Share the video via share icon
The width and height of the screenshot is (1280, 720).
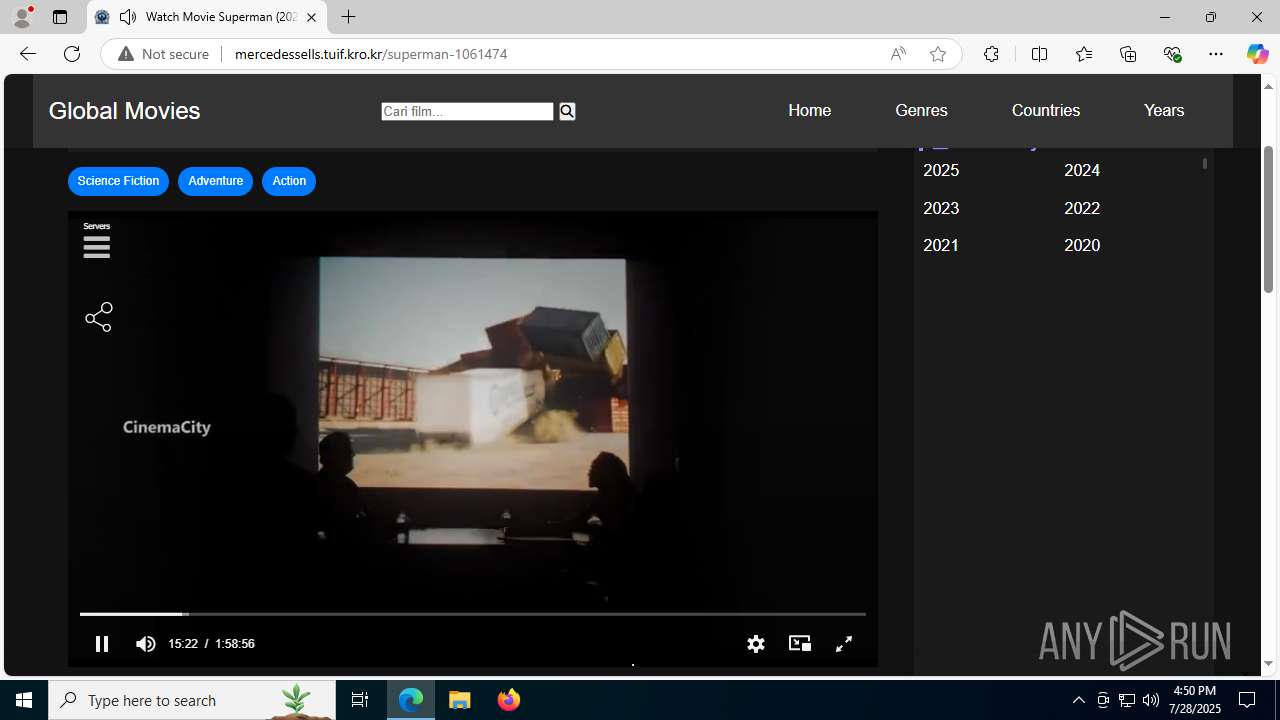point(98,318)
